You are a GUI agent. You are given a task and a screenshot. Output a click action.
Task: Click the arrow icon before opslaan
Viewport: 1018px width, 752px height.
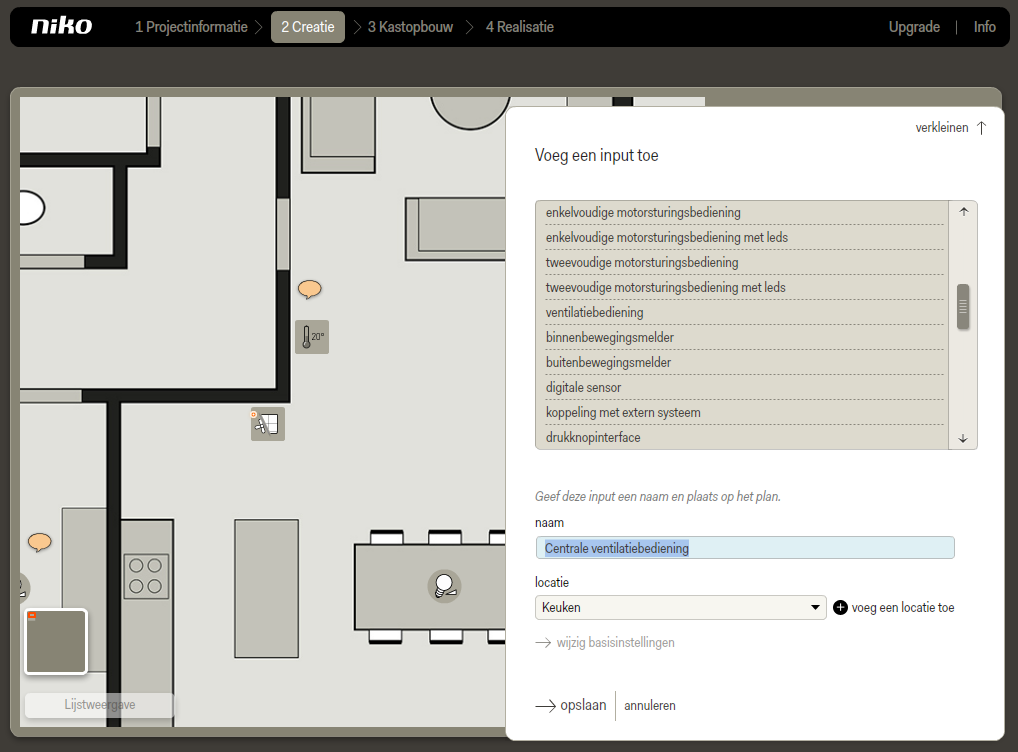(x=545, y=706)
